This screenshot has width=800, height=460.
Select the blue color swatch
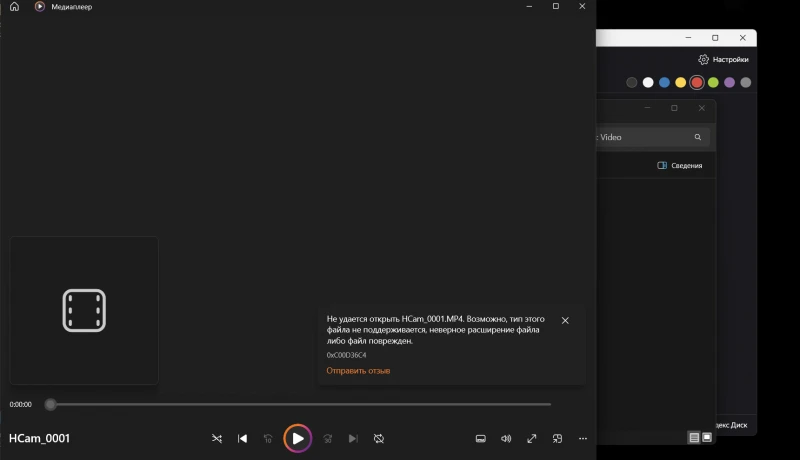[x=664, y=83]
